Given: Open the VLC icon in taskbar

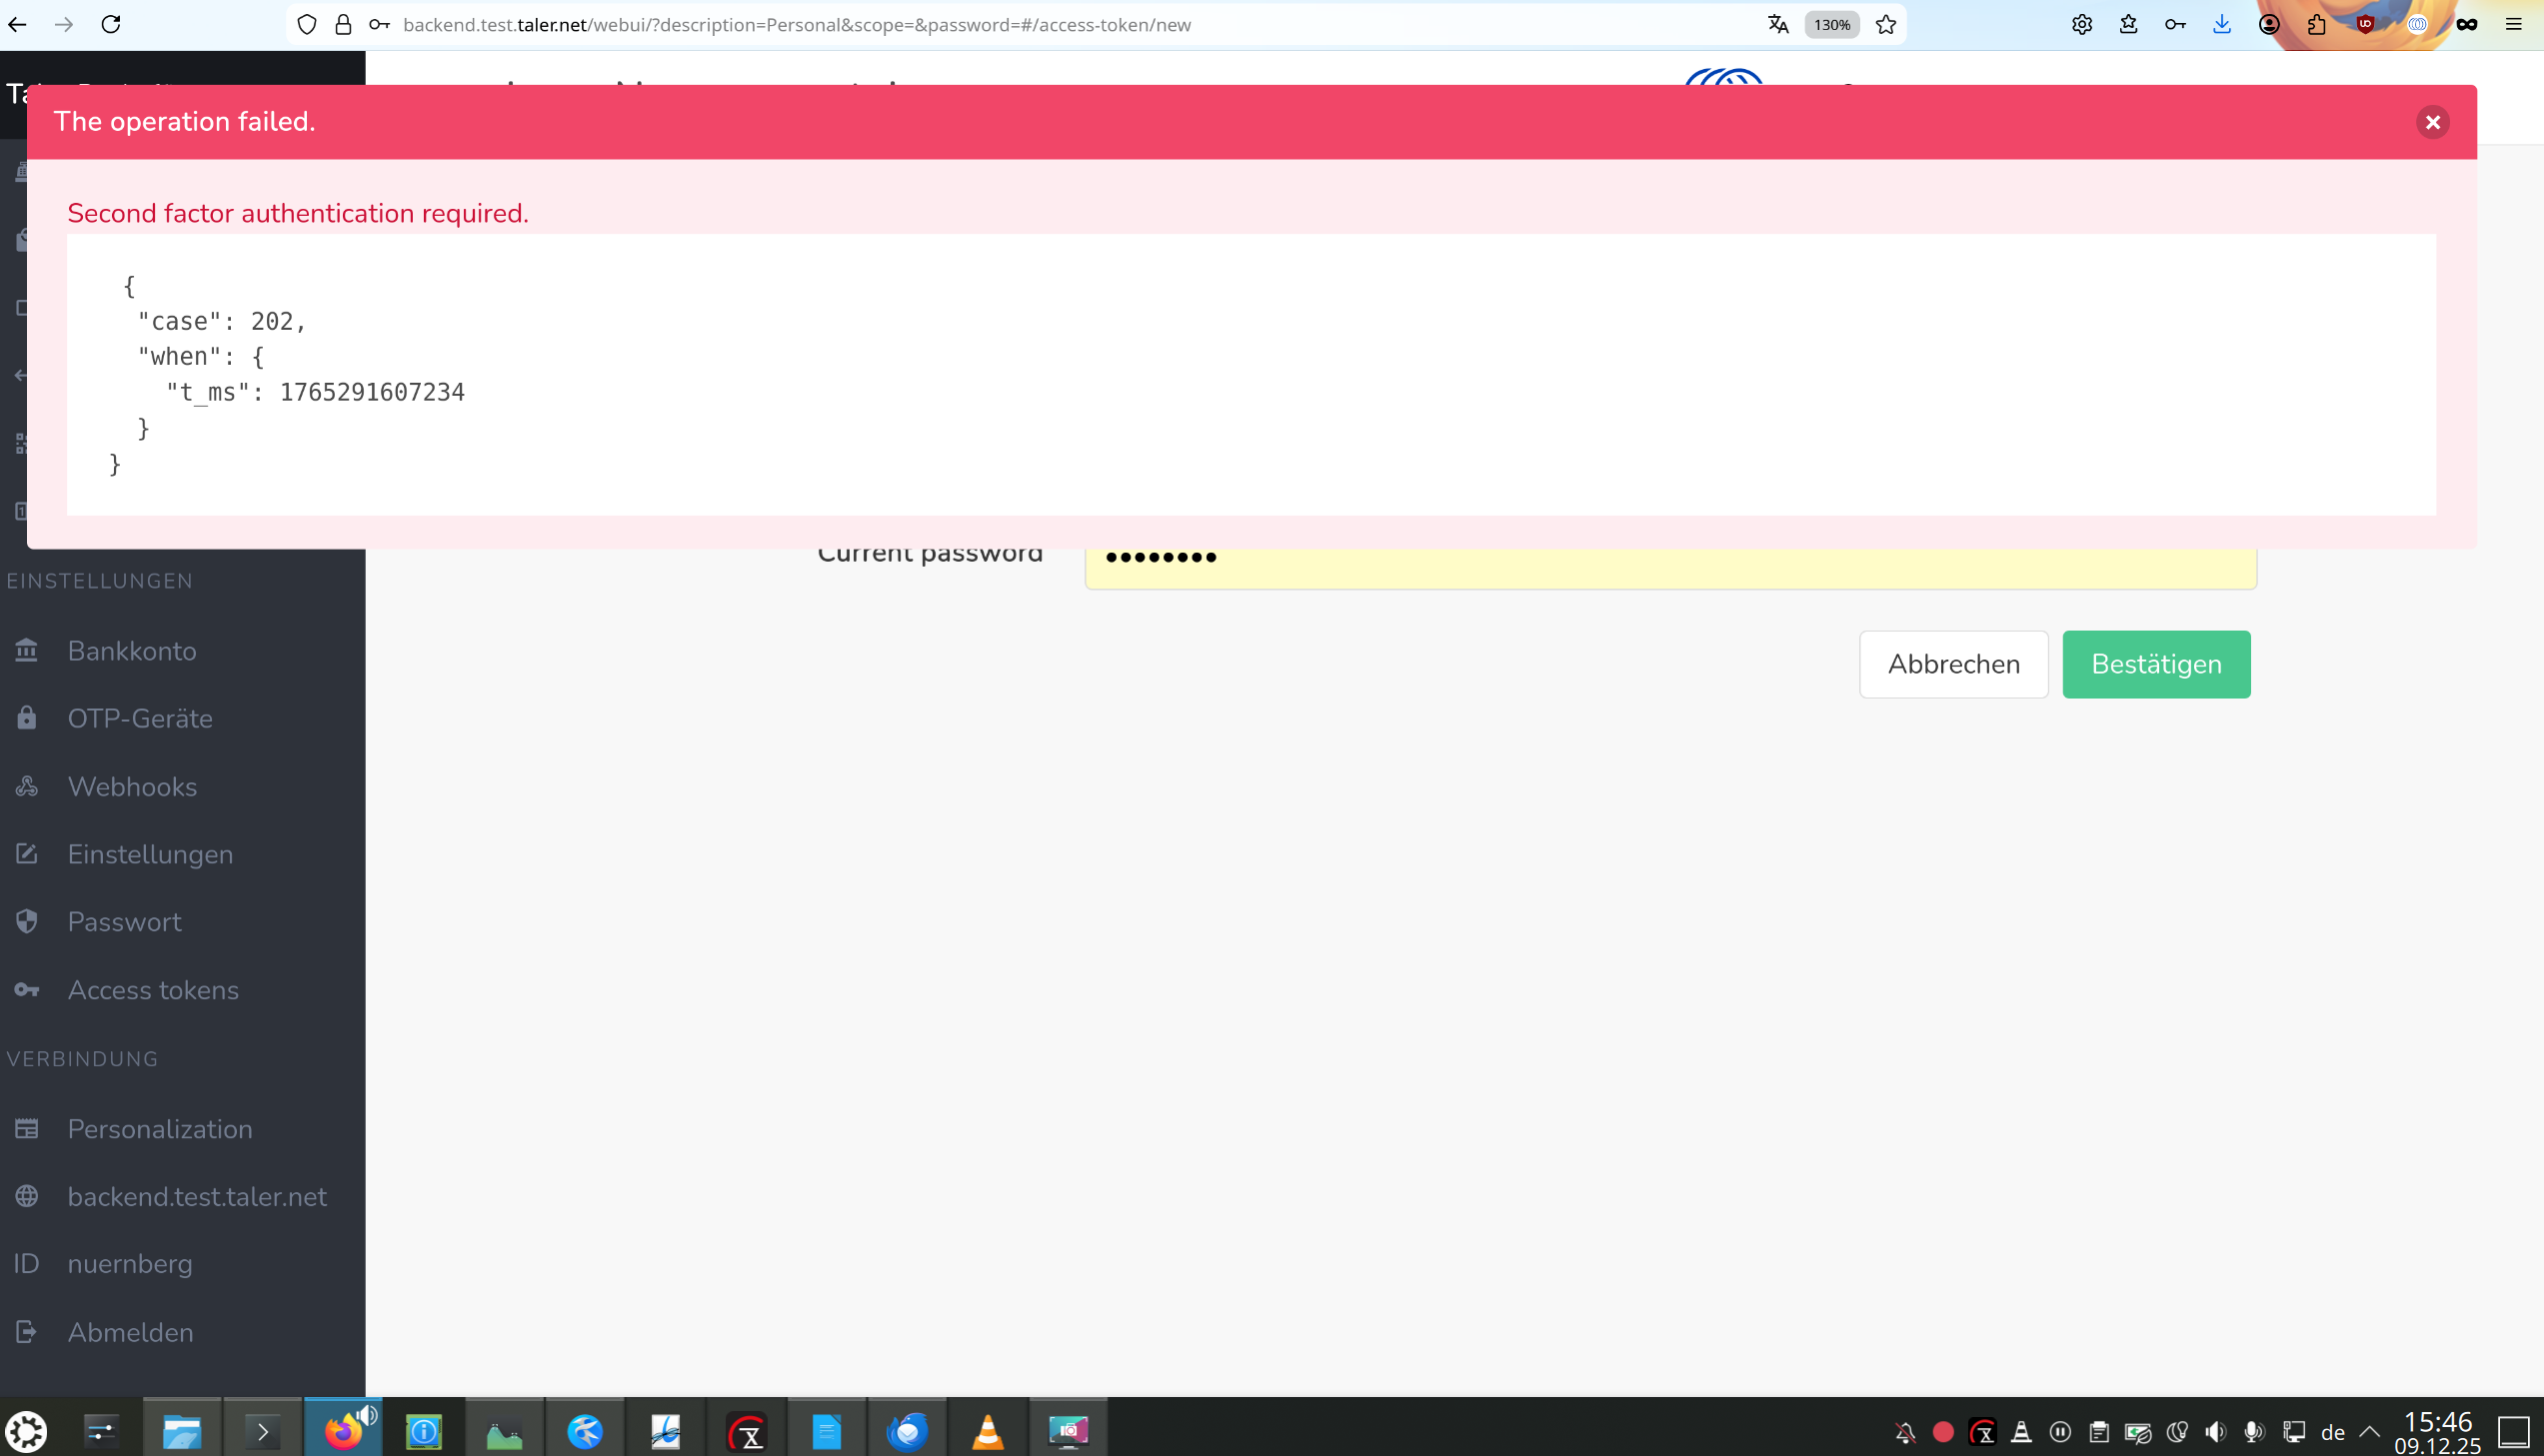Looking at the screenshot, I should coord(987,1432).
